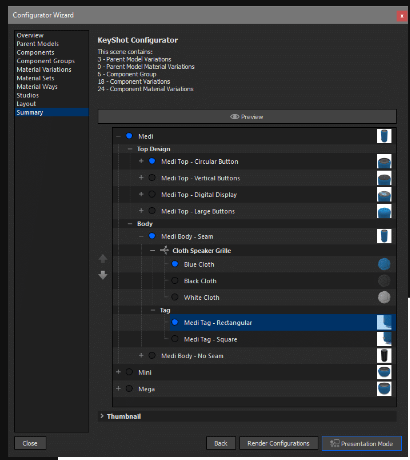Select the Summary wizard page
410x460 pixels.
52,112
